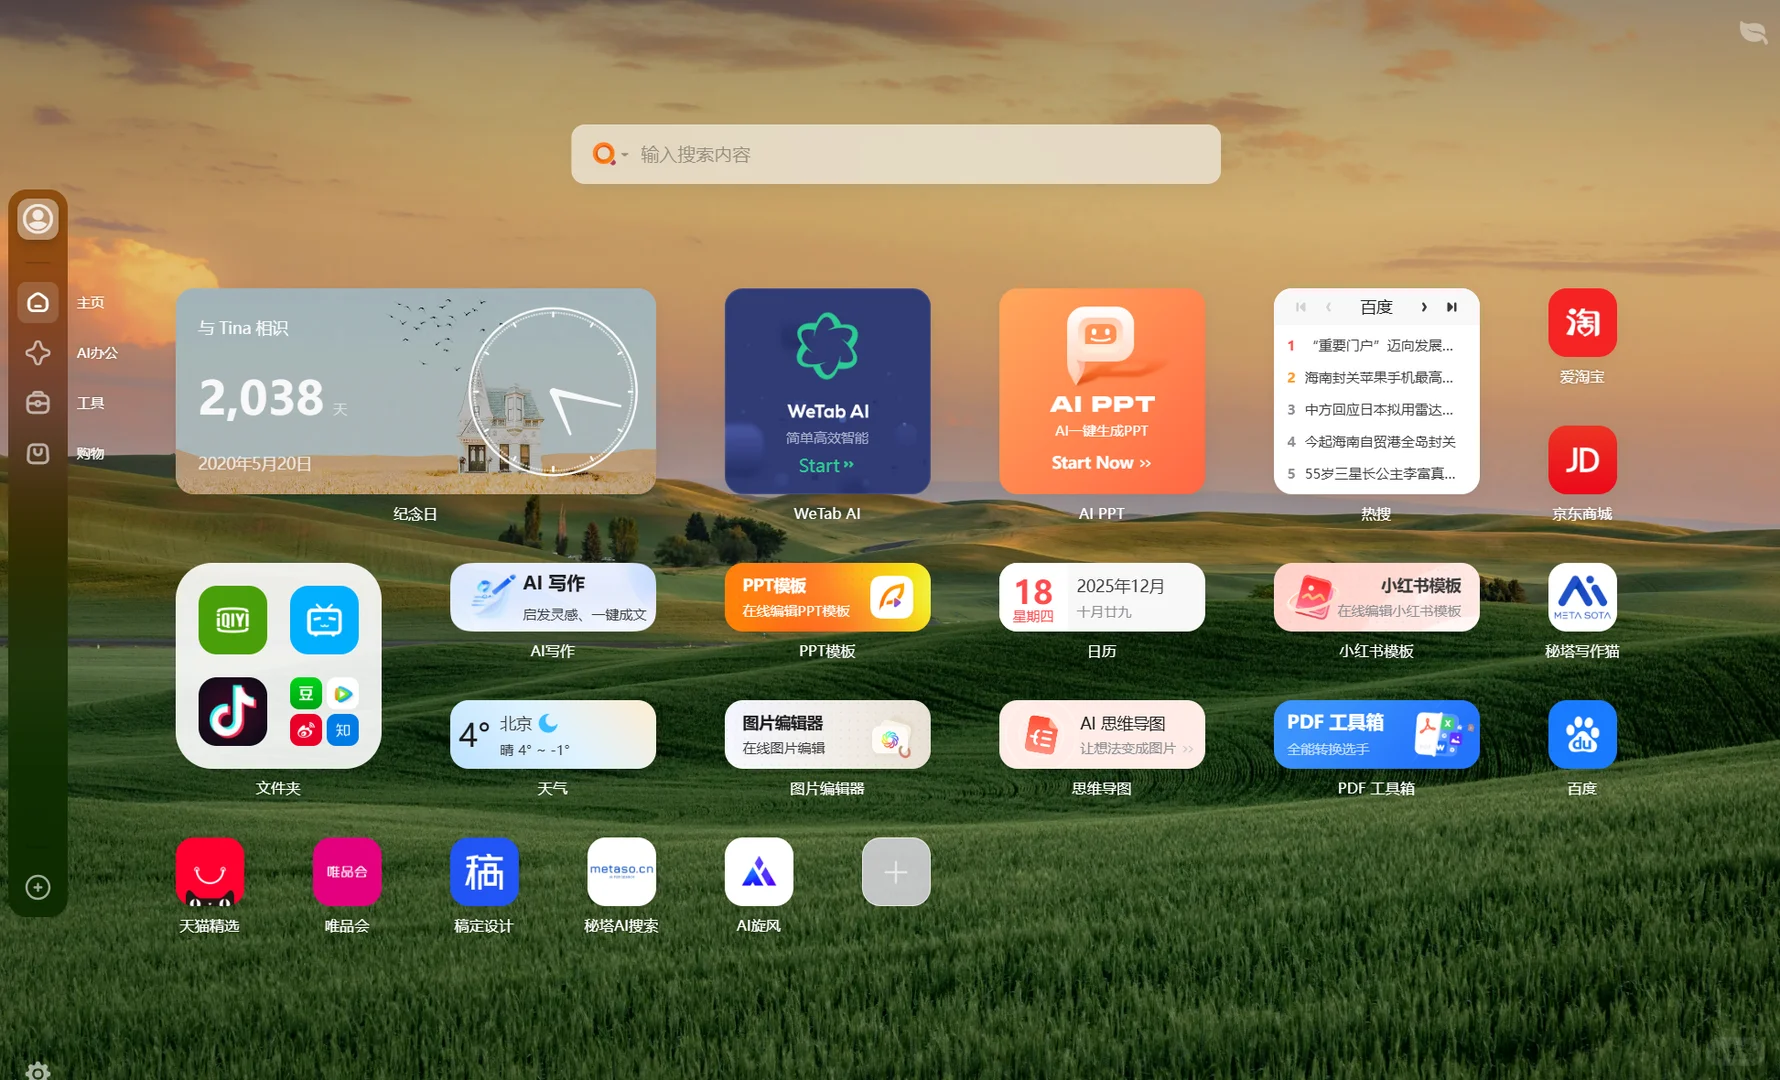The image size is (1780, 1080).
Task: Open the 爱淘宝 Taobao icon
Action: click(x=1582, y=323)
